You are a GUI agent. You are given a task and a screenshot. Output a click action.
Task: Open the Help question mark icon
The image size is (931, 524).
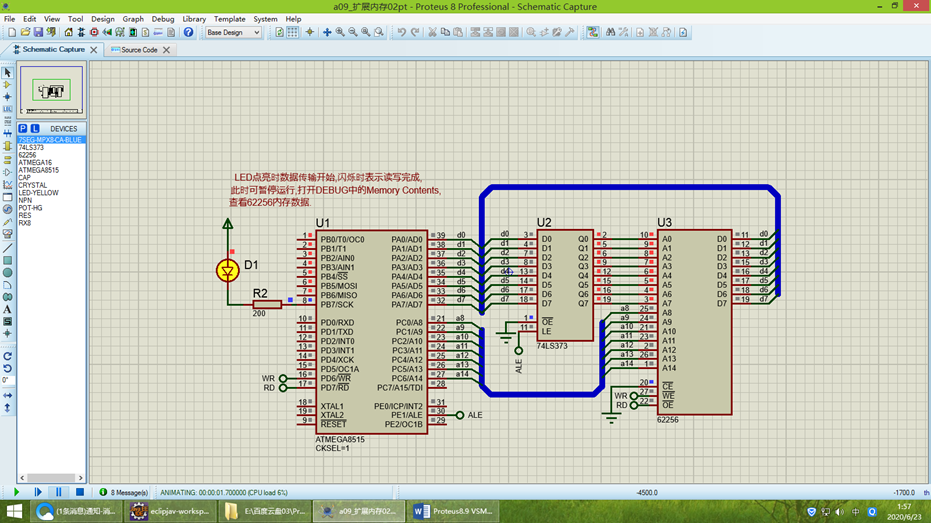188,32
